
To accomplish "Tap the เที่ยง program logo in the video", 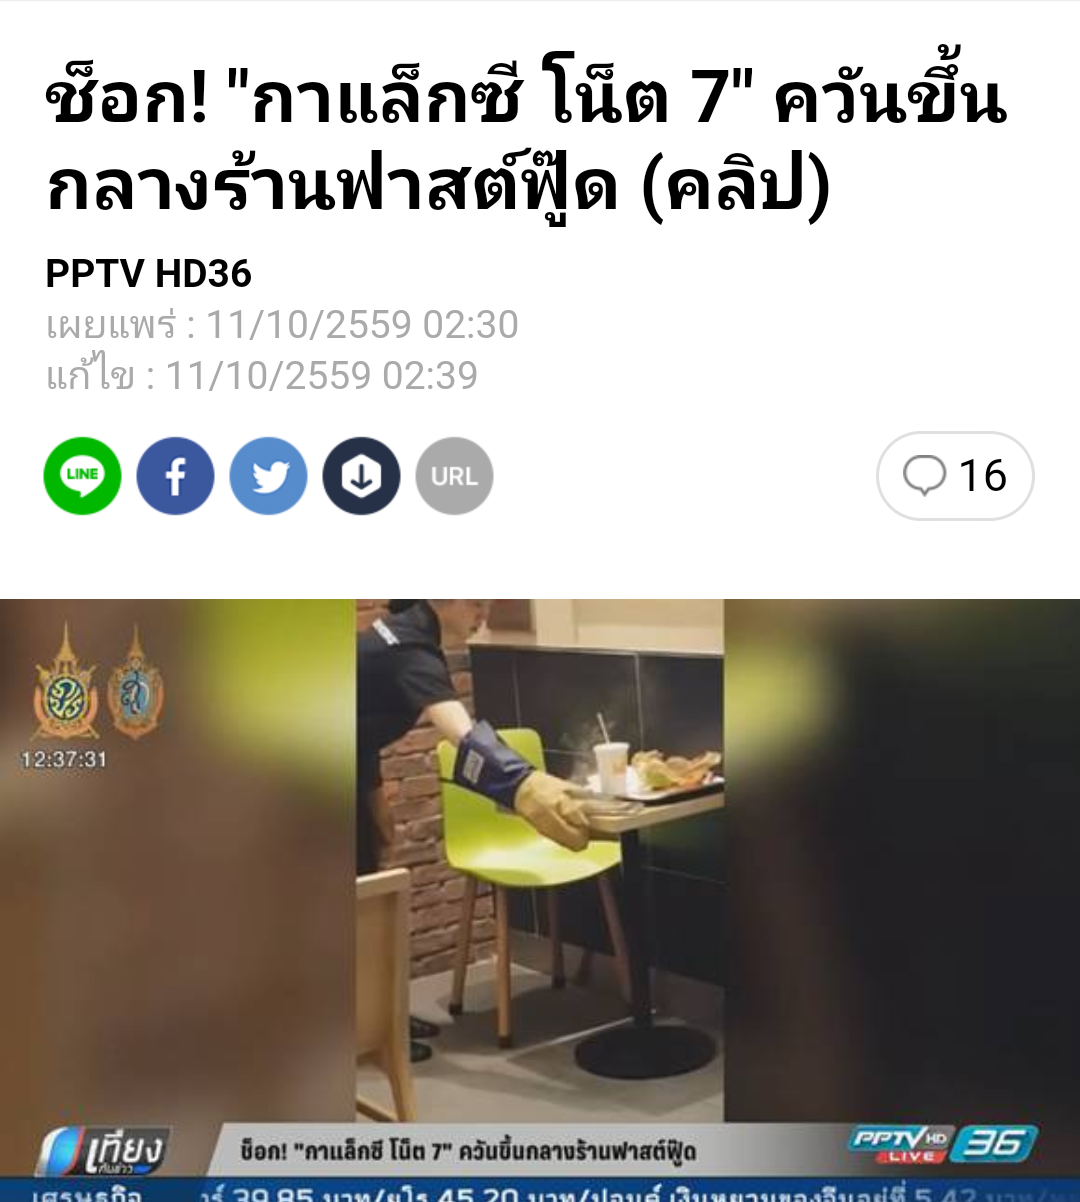I will pyautogui.click(x=105, y=1152).
